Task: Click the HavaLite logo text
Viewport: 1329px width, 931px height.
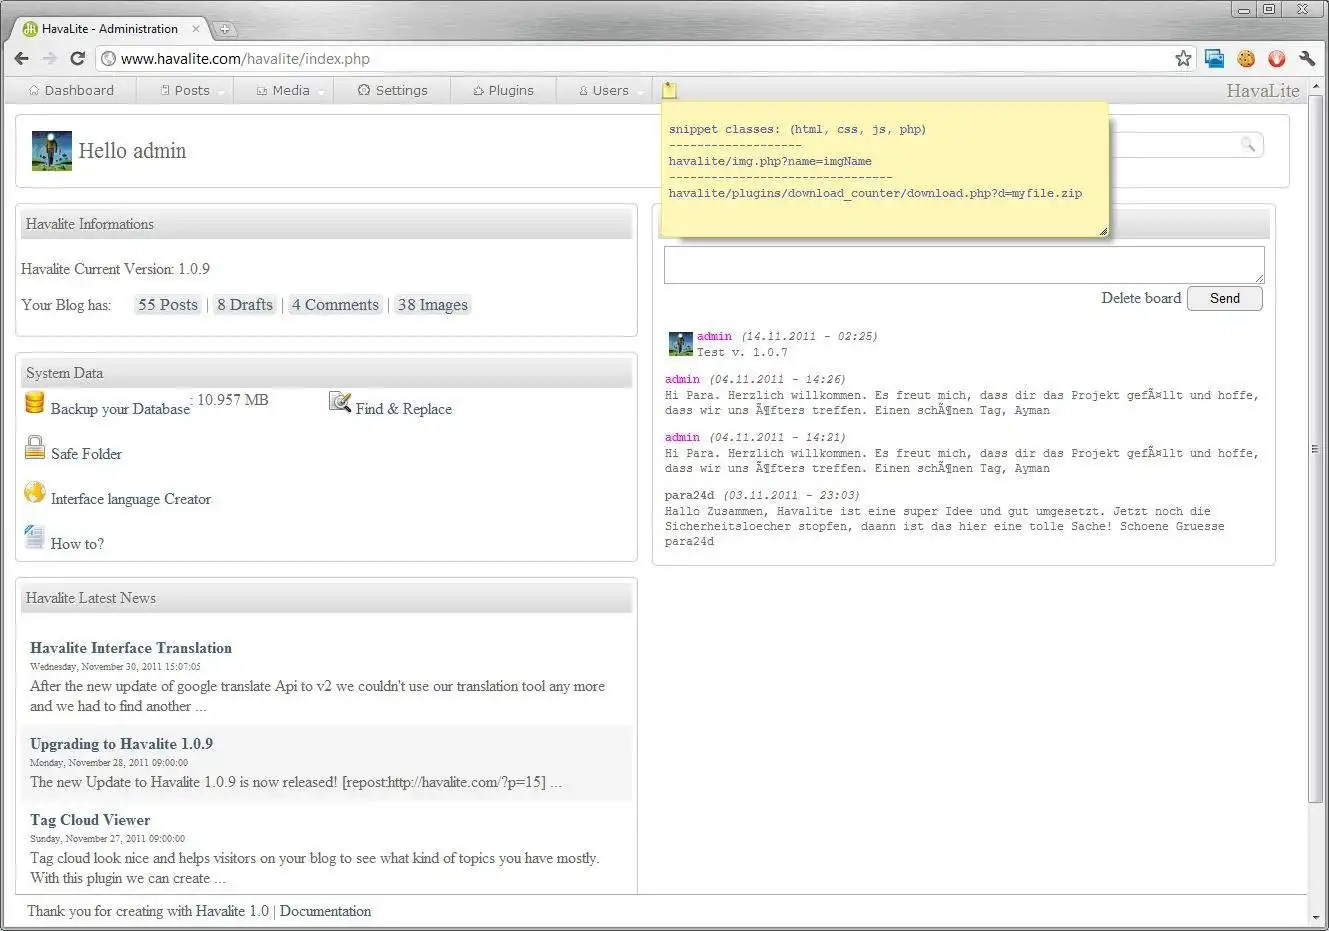Action: (x=1263, y=91)
